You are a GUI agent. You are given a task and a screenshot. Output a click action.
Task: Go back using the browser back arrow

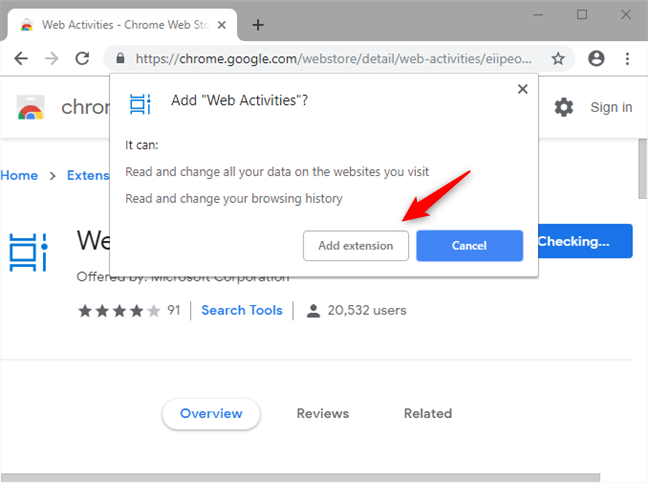(x=21, y=59)
